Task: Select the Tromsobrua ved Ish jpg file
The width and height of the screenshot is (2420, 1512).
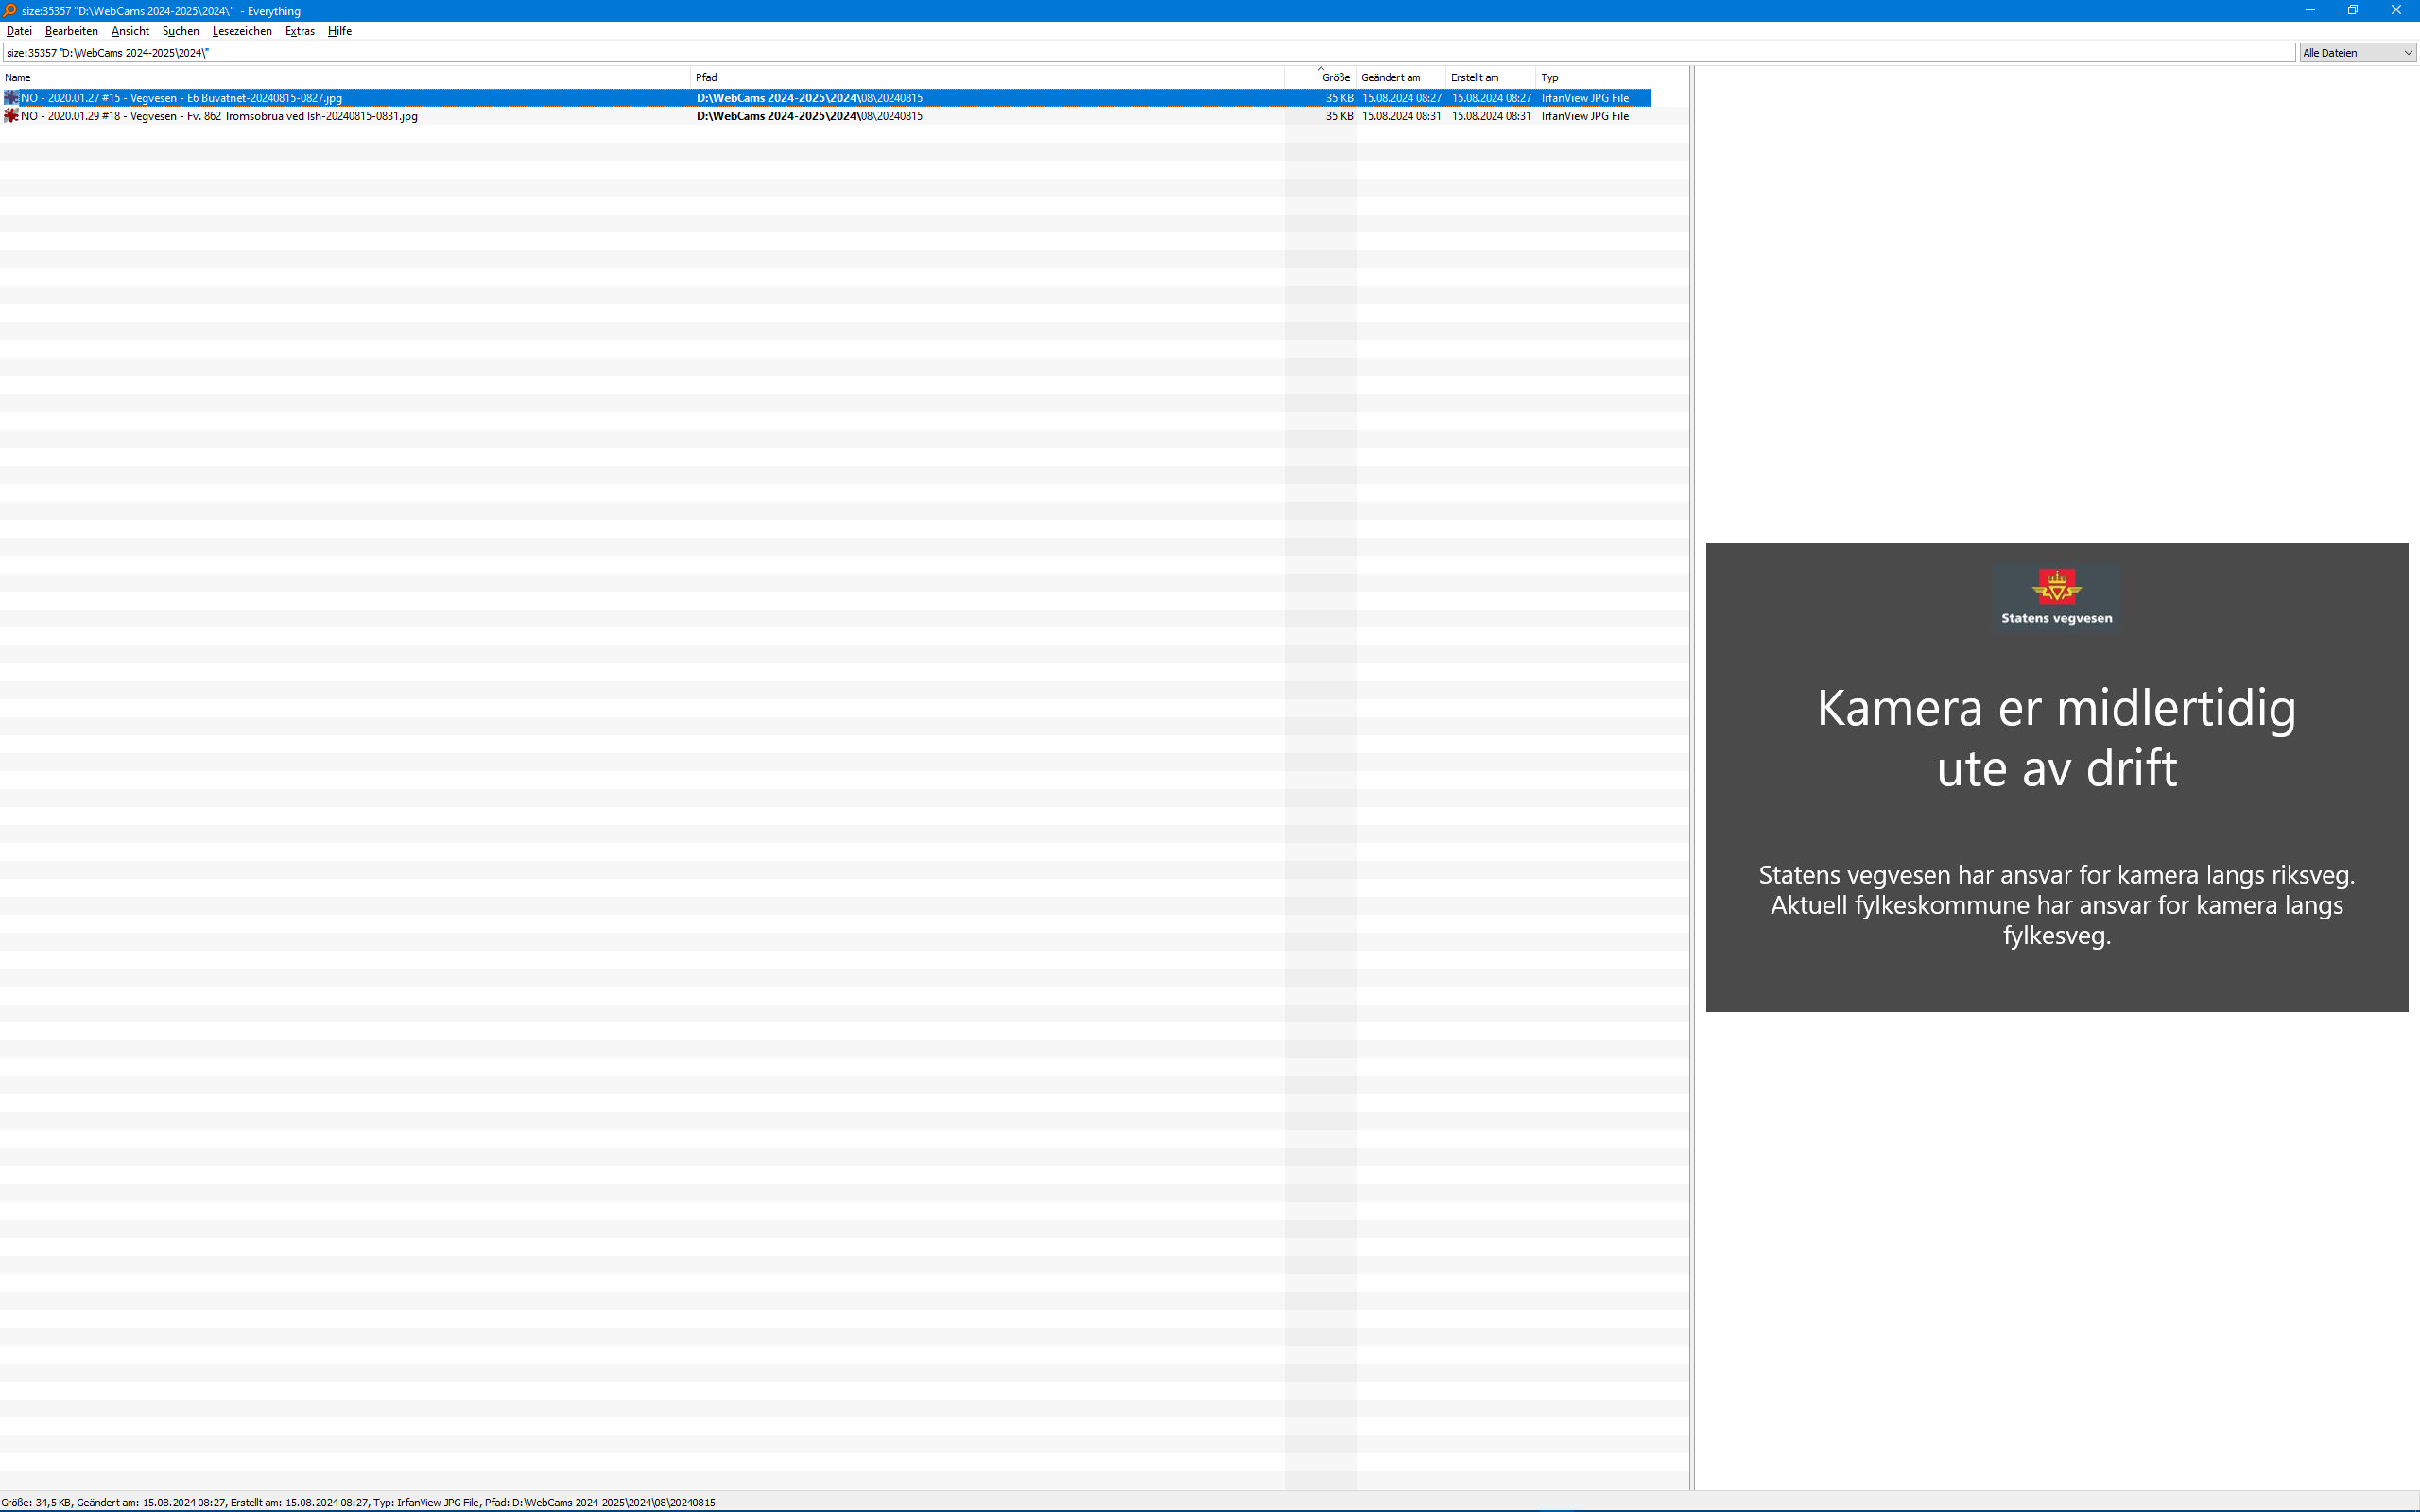Action: (219, 116)
